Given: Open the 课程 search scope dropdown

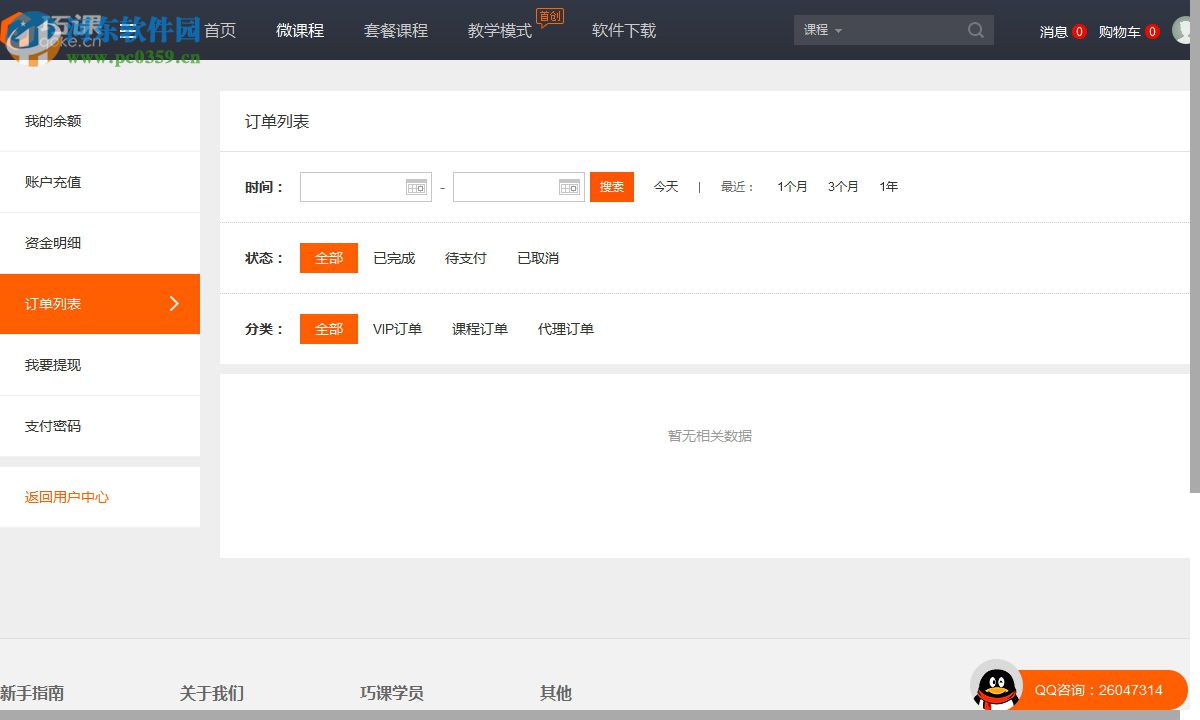Looking at the screenshot, I should tap(820, 30).
